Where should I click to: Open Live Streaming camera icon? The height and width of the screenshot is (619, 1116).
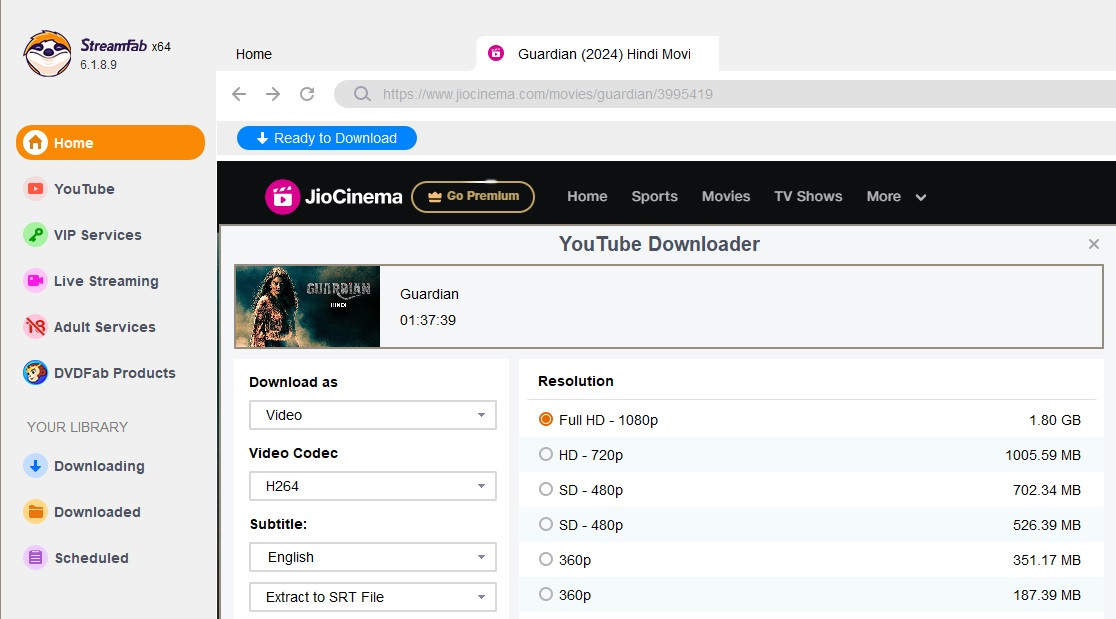(36, 281)
